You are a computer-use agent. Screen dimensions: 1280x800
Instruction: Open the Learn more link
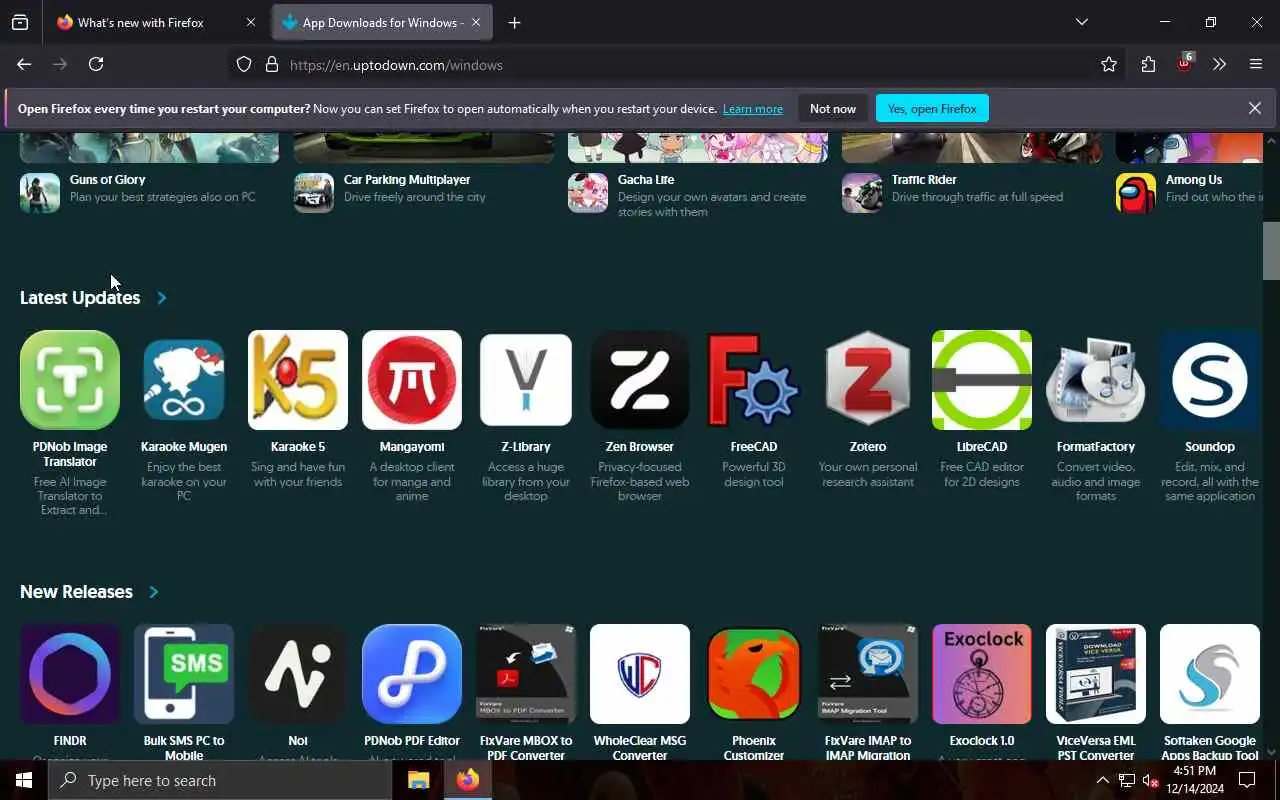coord(753,109)
